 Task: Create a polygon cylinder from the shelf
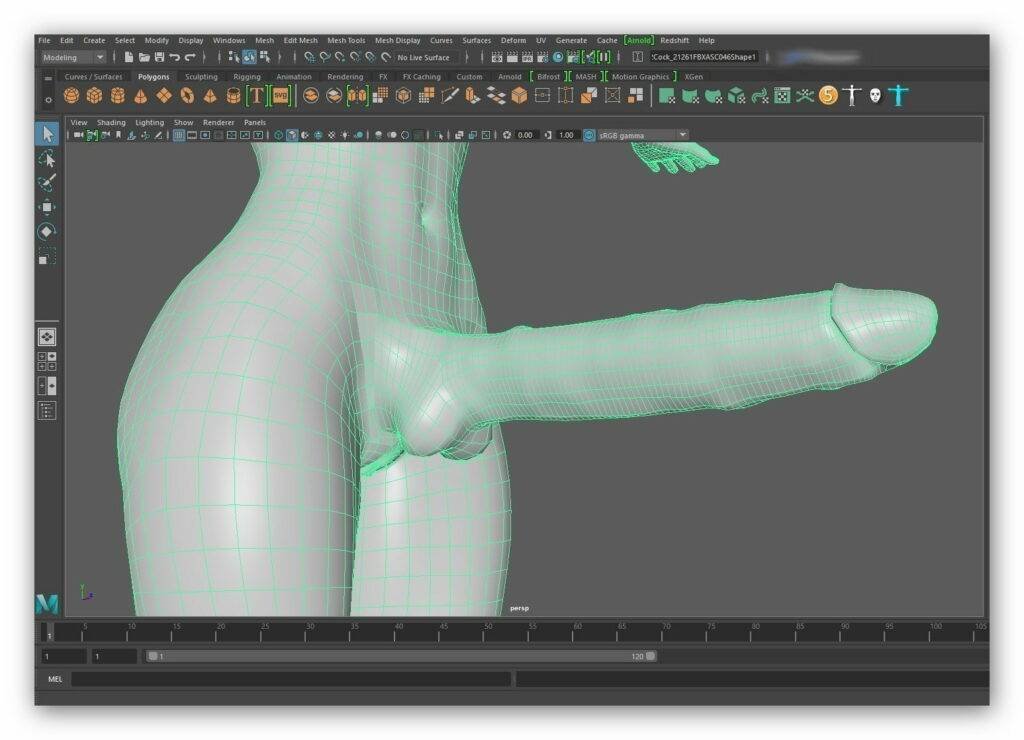coord(116,95)
